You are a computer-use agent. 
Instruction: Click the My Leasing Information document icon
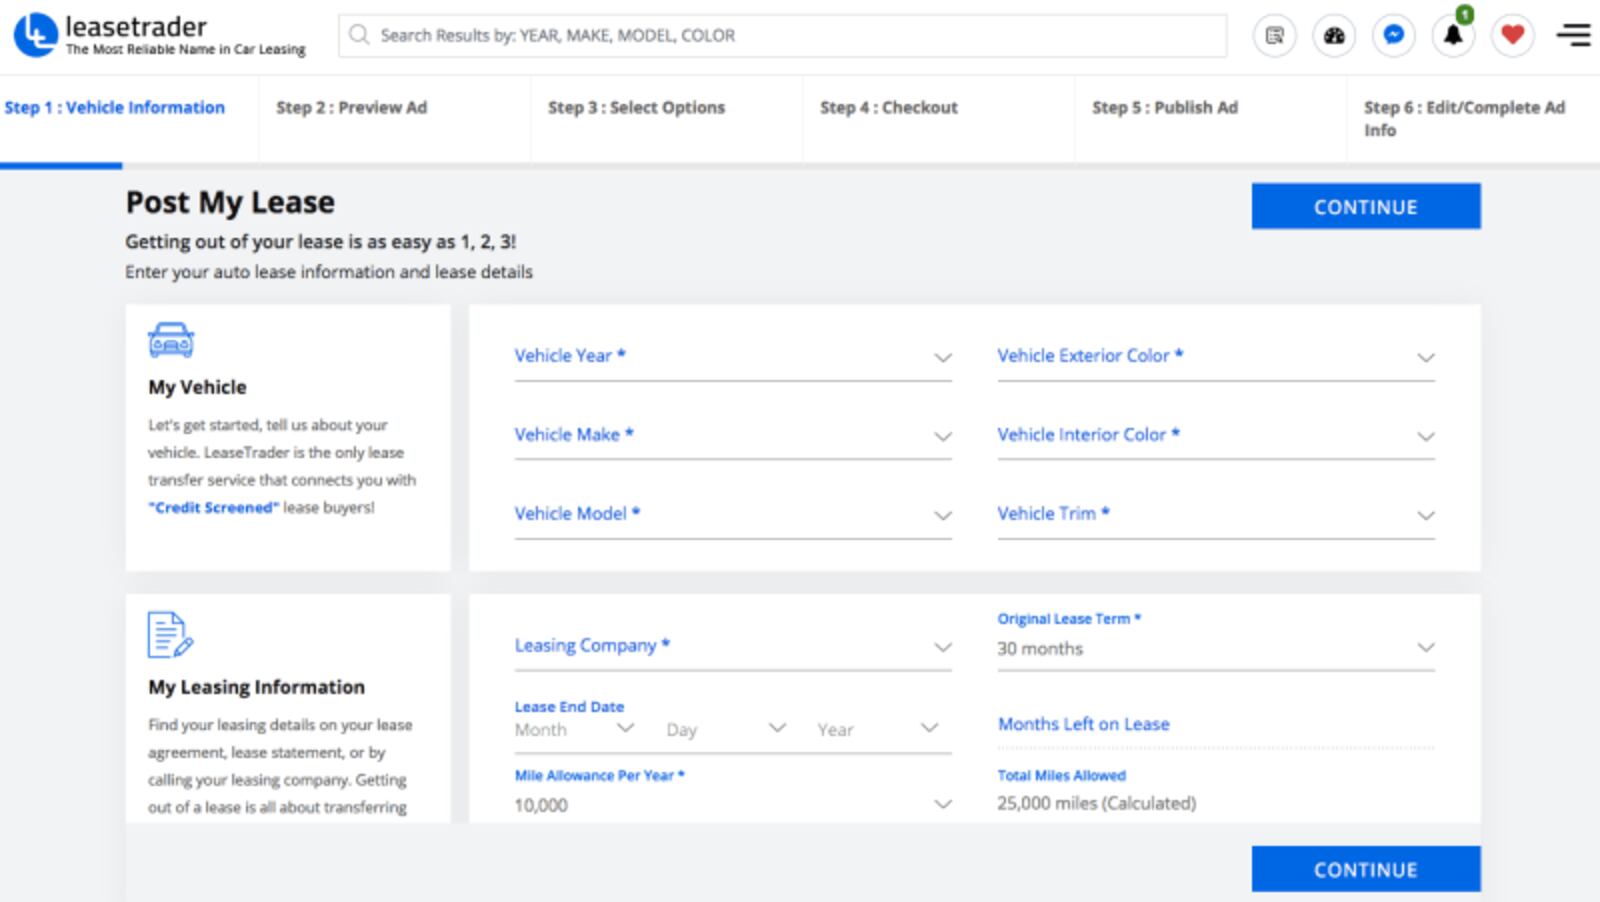point(170,635)
